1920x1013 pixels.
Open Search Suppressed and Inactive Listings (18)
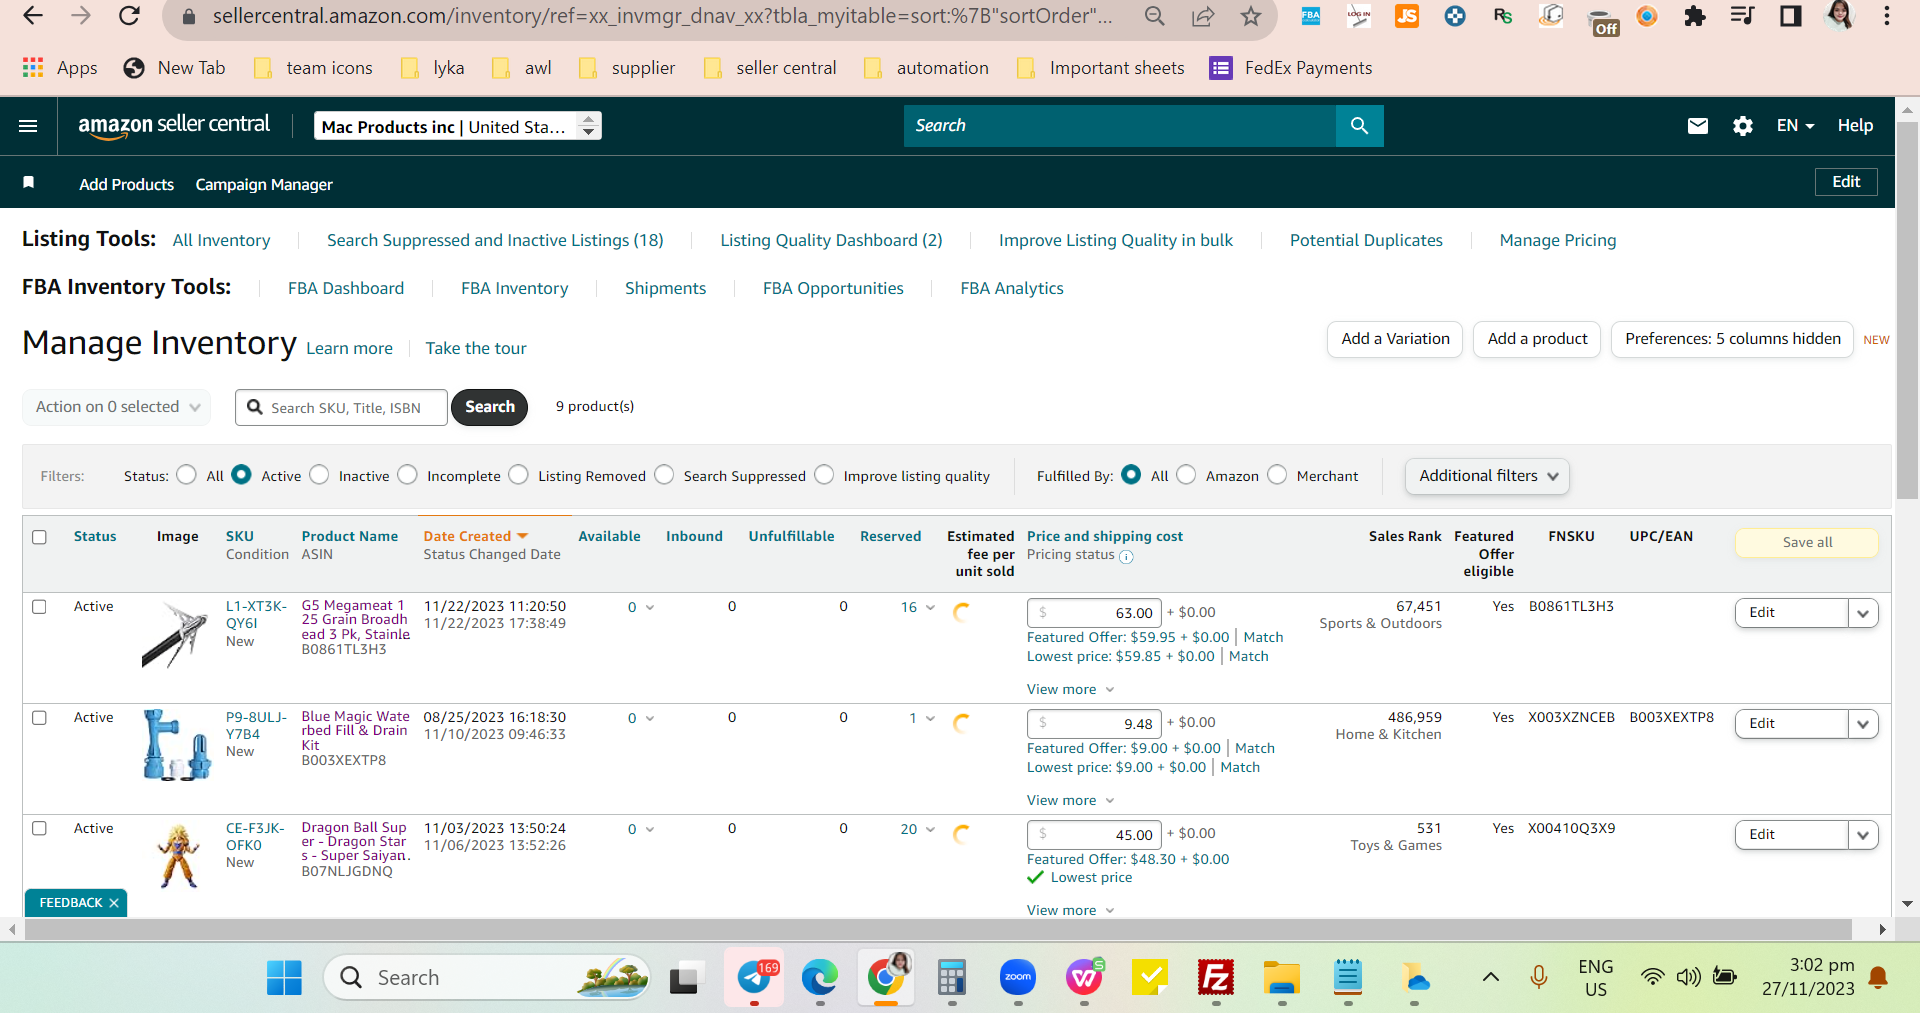pyautogui.click(x=495, y=240)
